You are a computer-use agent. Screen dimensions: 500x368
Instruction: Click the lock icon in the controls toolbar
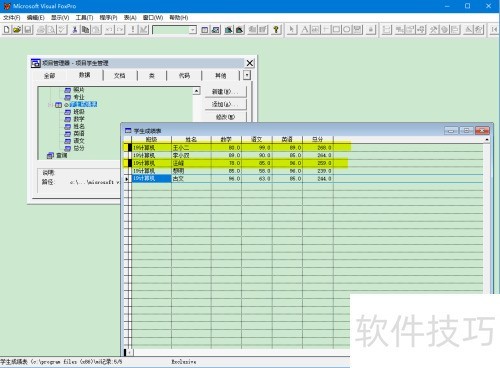click(x=371, y=30)
